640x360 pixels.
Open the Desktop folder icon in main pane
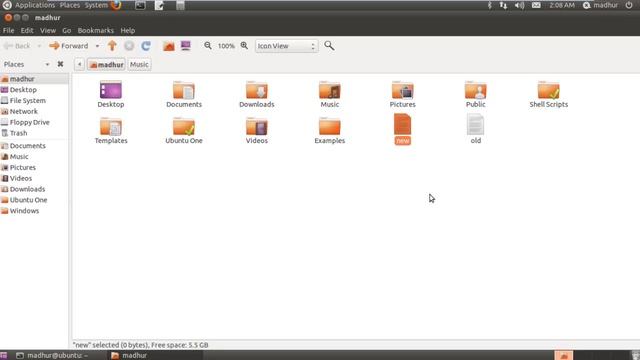pyautogui.click(x=111, y=90)
